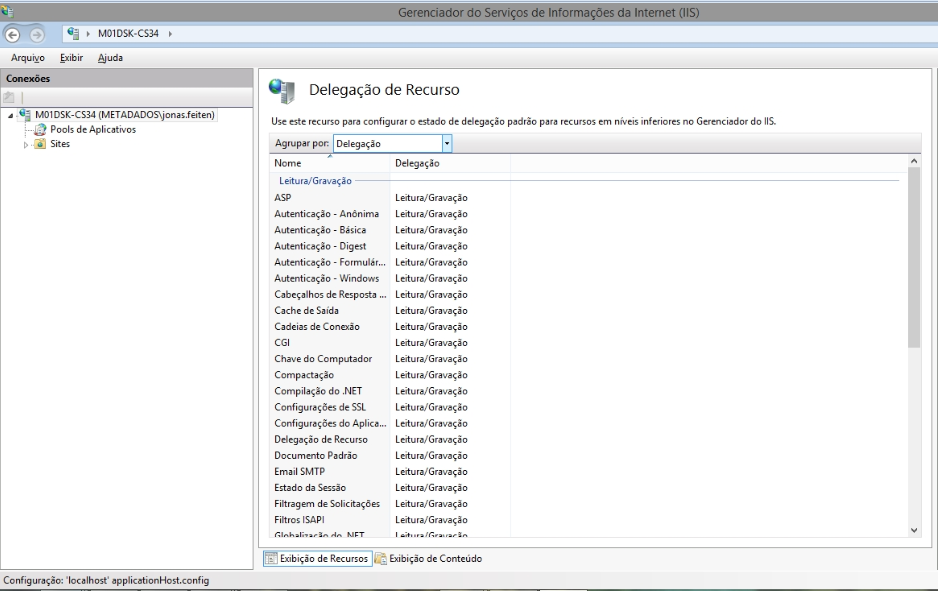Select the Configurações de SSL entry
Viewport: 938px width, 591px height.
pos(321,407)
